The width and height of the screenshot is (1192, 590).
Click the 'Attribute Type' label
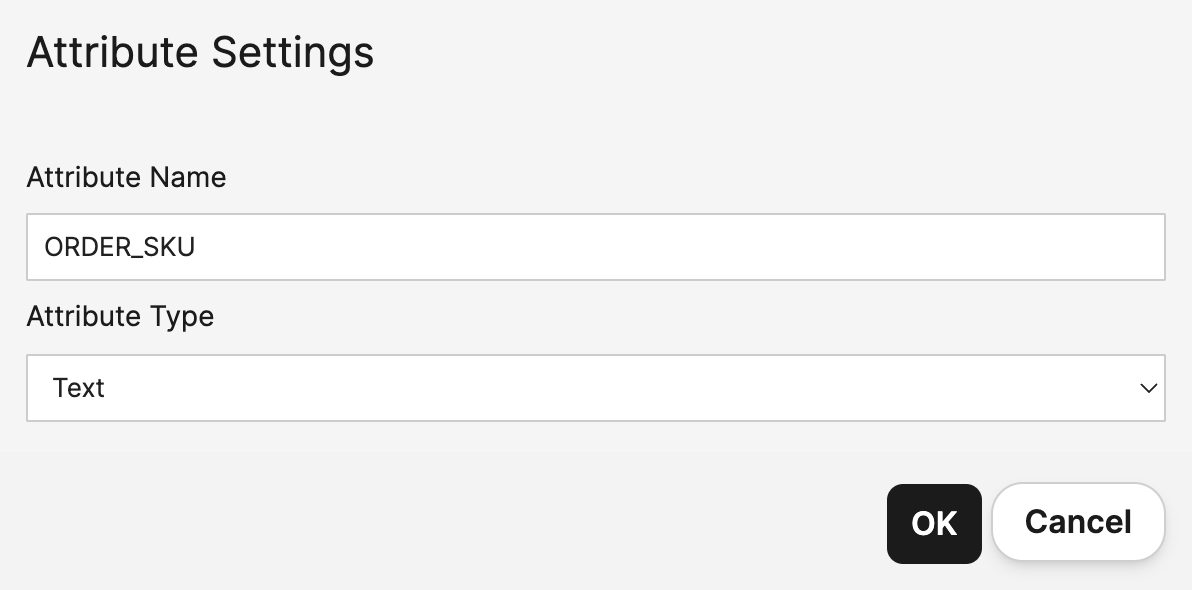pos(120,316)
